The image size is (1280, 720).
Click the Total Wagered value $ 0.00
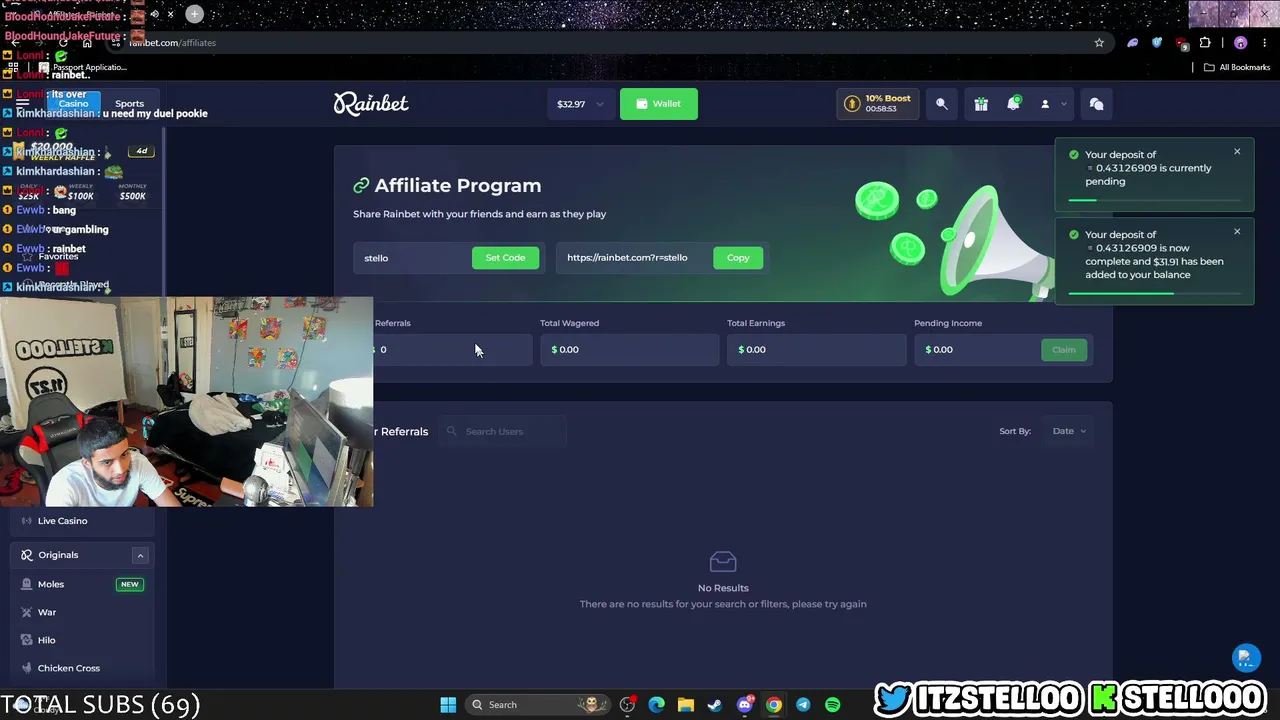(565, 350)
